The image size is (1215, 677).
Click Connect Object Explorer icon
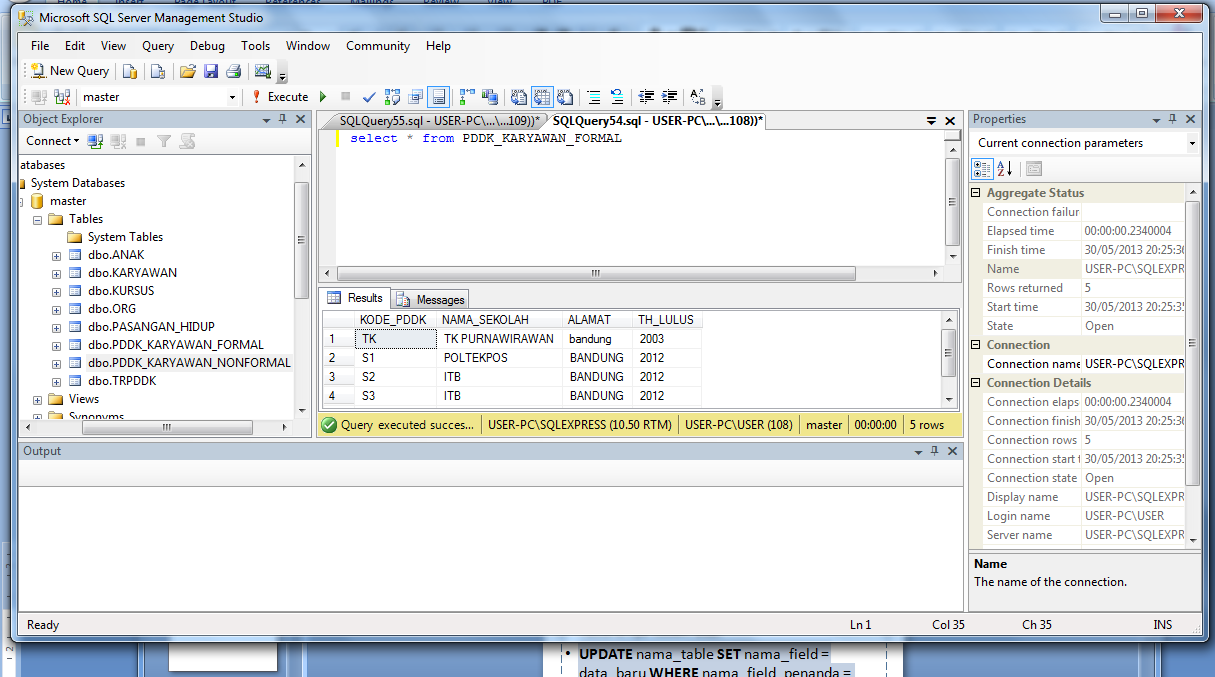(x=95, y=141)
